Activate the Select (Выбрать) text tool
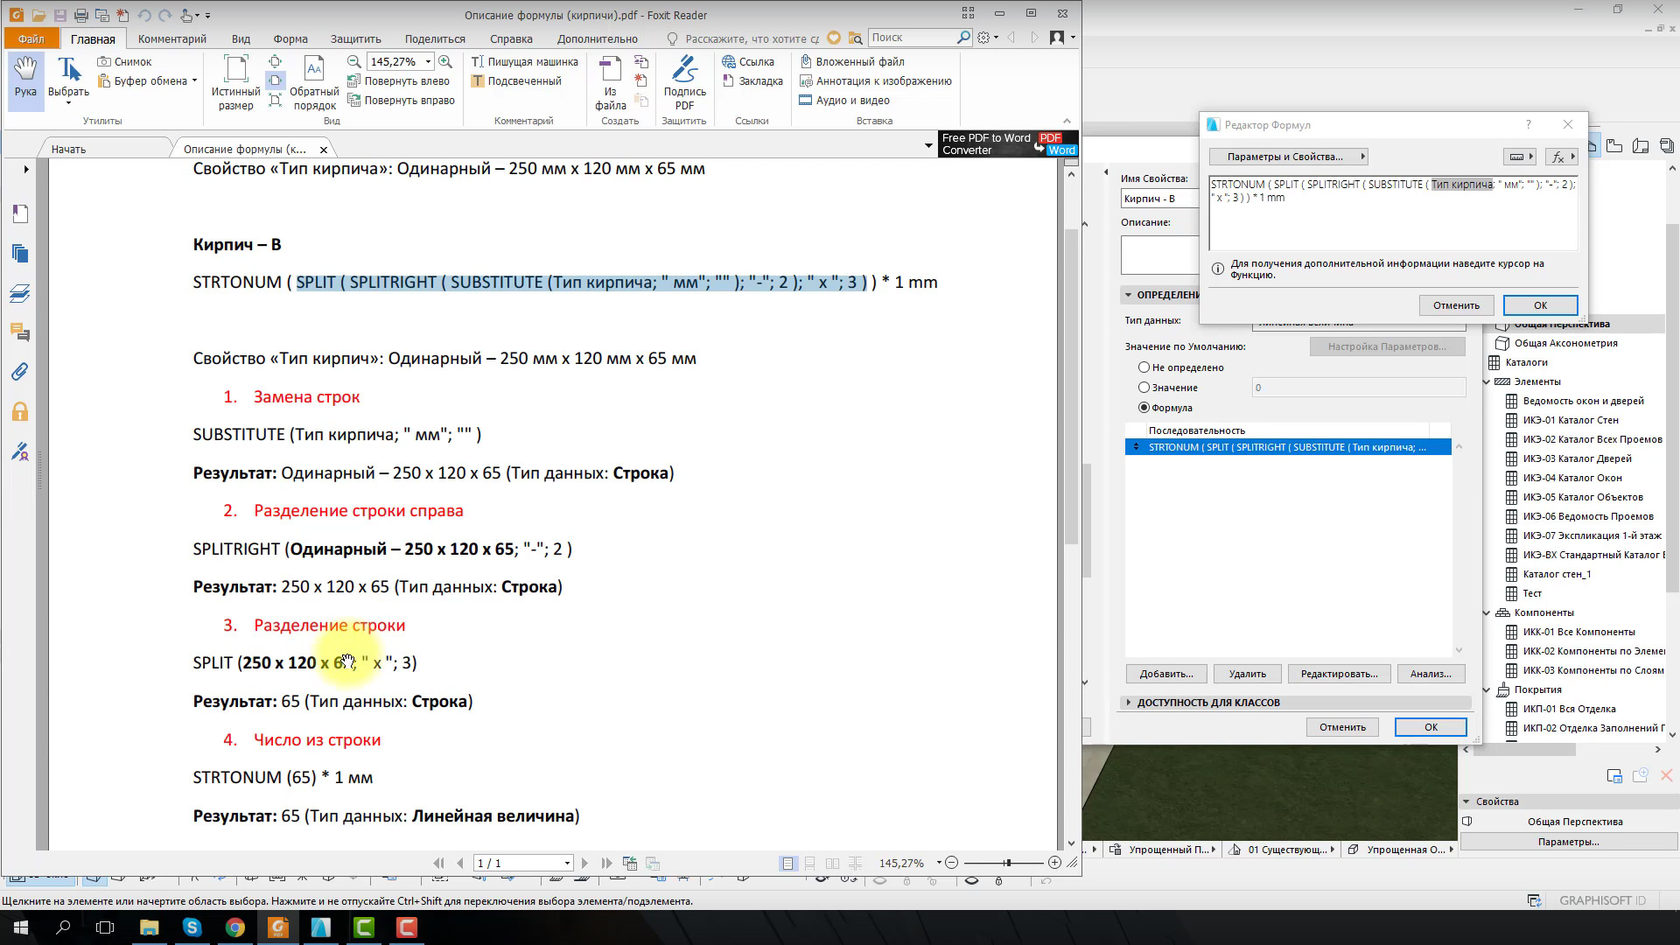Image resolution: width=1680 pixels, height=945 pixels. click(x=68, y=78)
